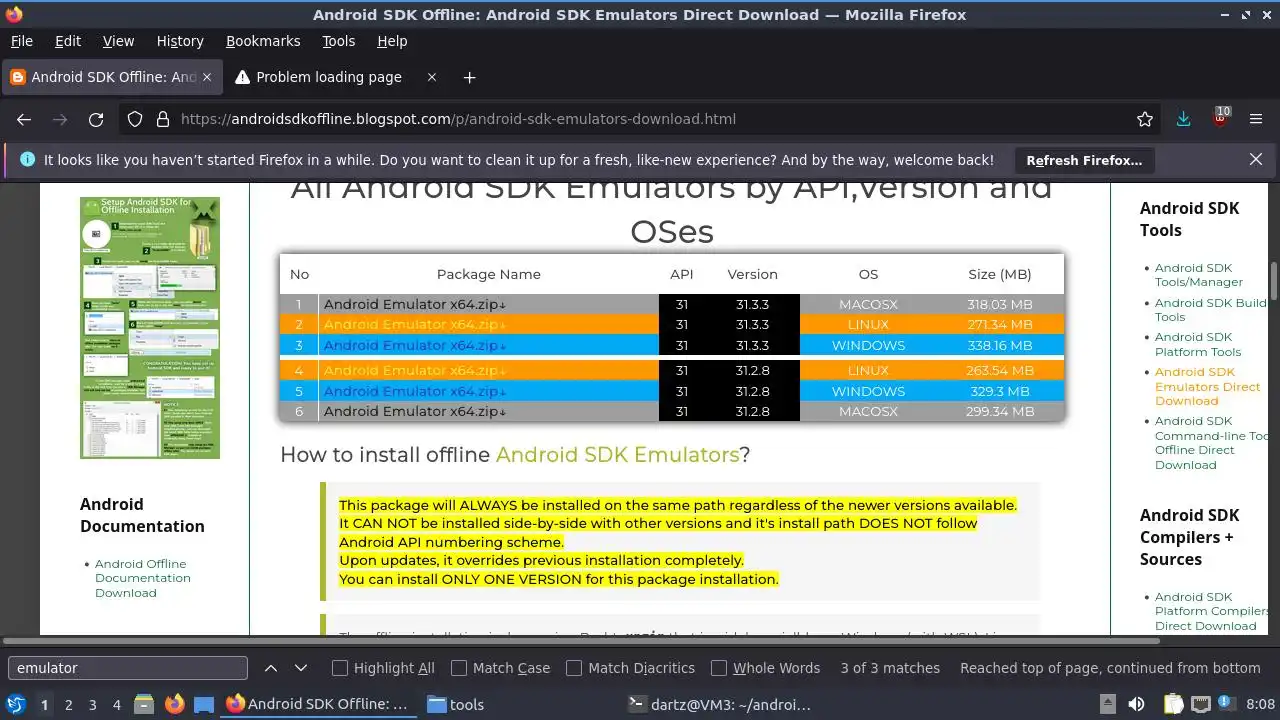The image size is (1280, 720).
Task: Open the system start menu icon
Action: (16, 704)
